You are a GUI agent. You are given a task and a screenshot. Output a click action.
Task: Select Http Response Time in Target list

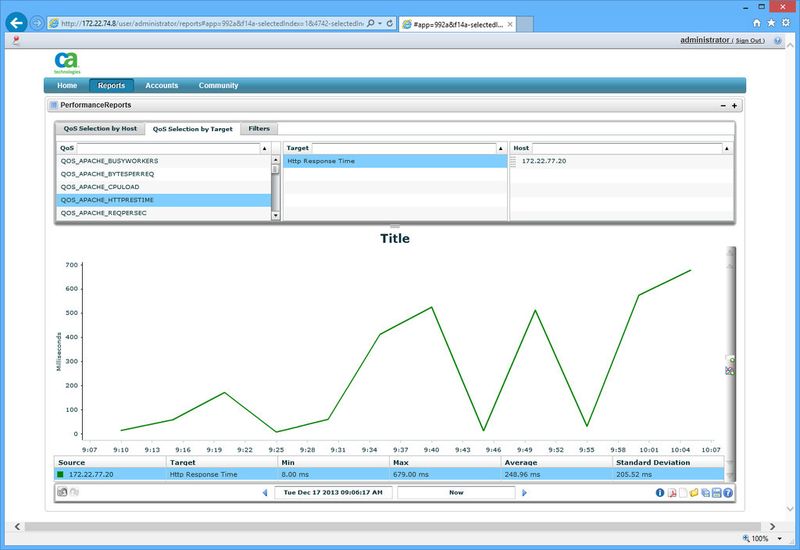coord(395,161)
